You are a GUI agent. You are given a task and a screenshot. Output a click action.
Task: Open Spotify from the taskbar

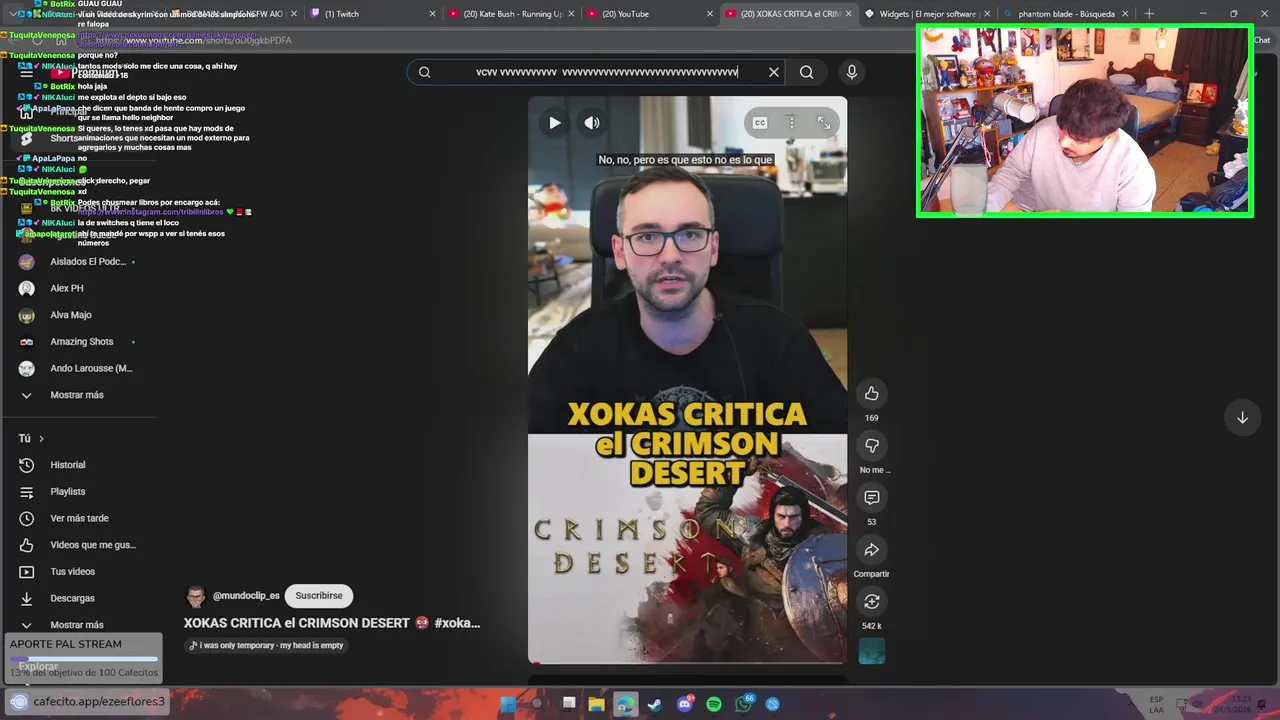coord(714,704)
